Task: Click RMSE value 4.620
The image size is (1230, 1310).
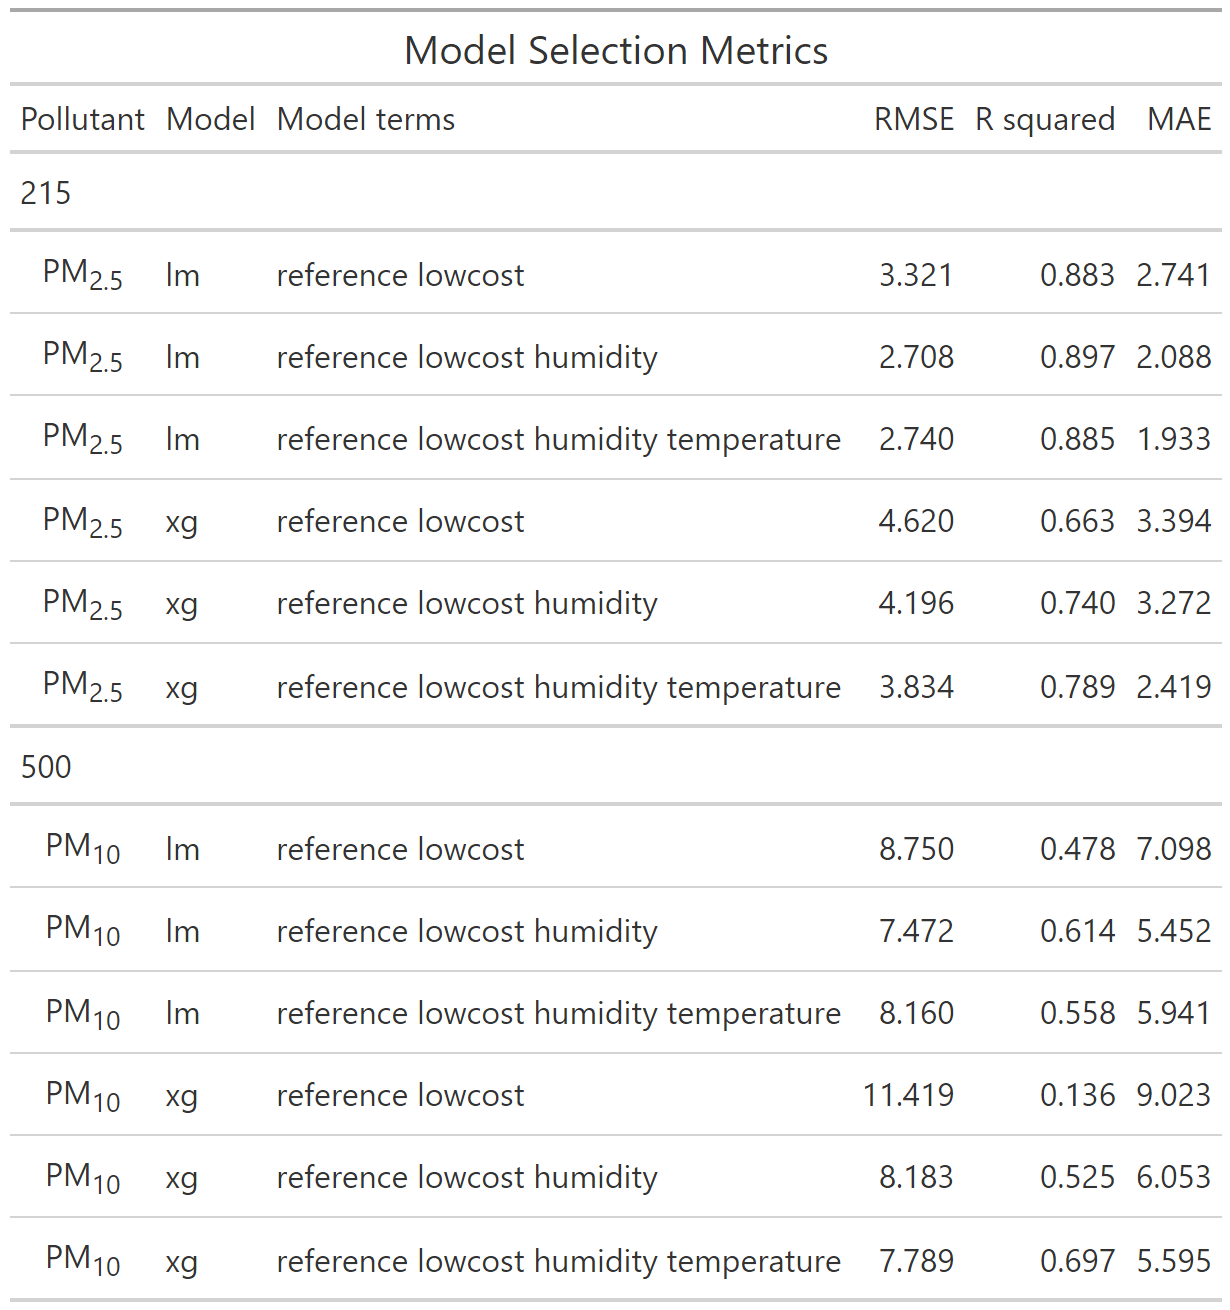Action: tap(916, 521)
